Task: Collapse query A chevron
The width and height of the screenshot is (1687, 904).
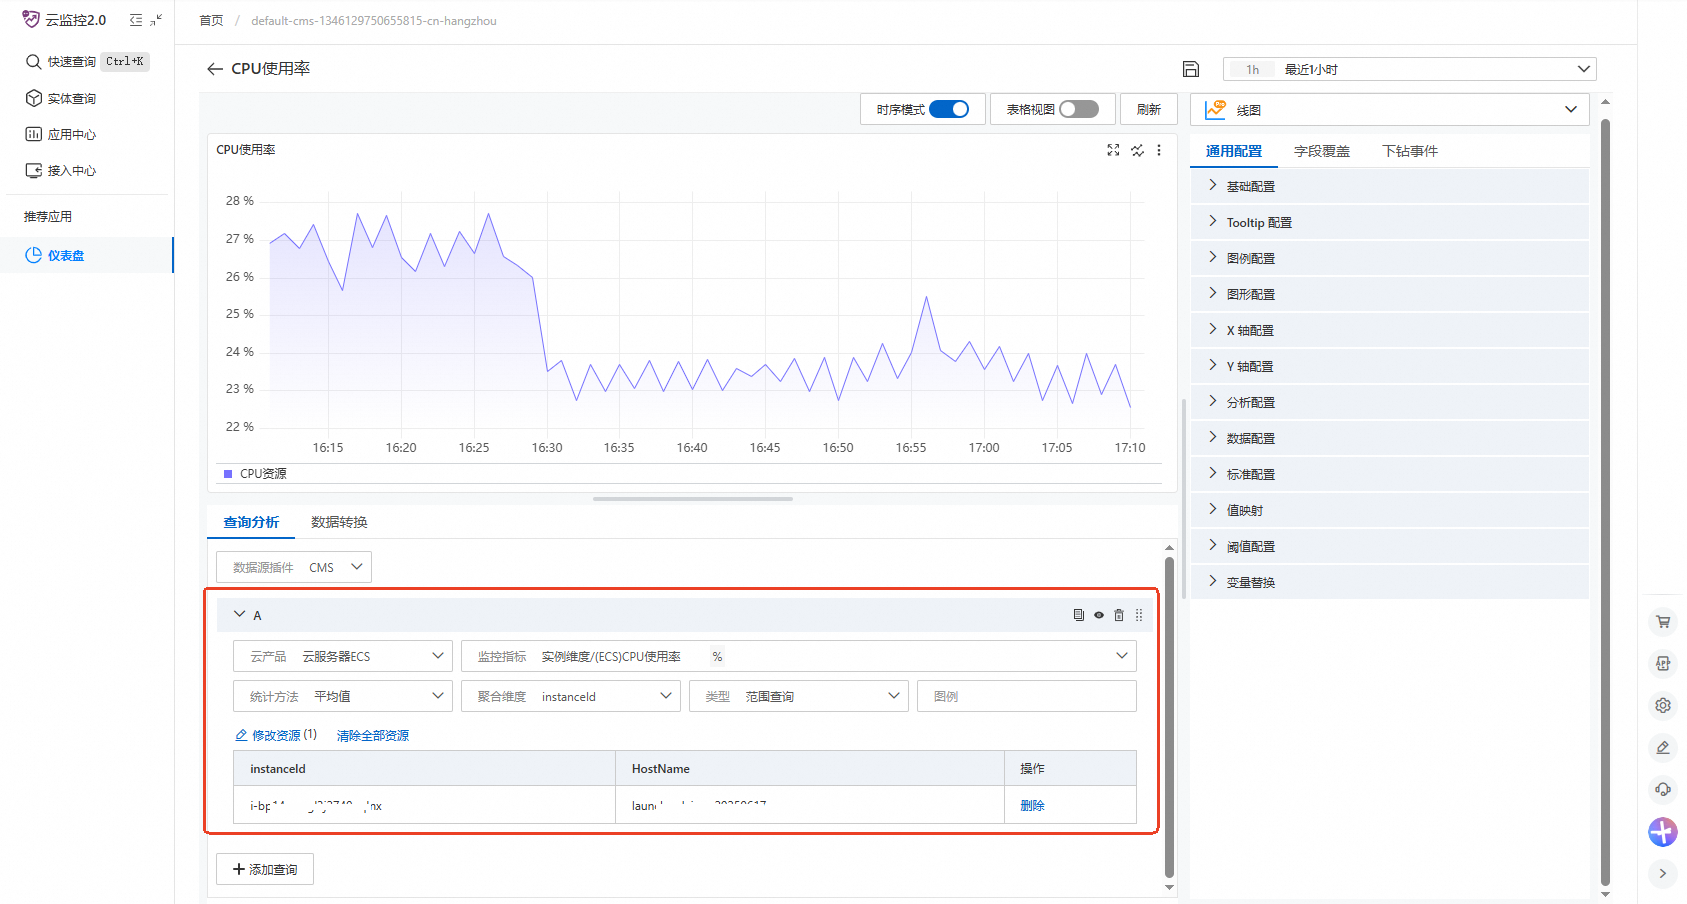Action: pos(239,614)
